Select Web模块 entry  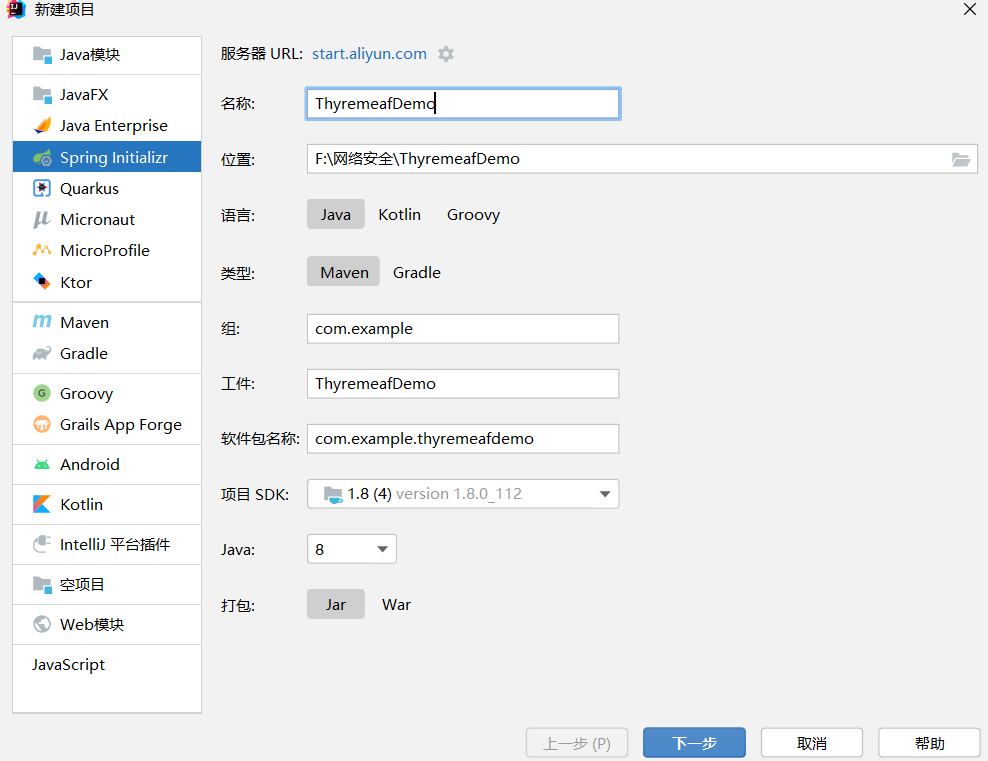point(107,624)
